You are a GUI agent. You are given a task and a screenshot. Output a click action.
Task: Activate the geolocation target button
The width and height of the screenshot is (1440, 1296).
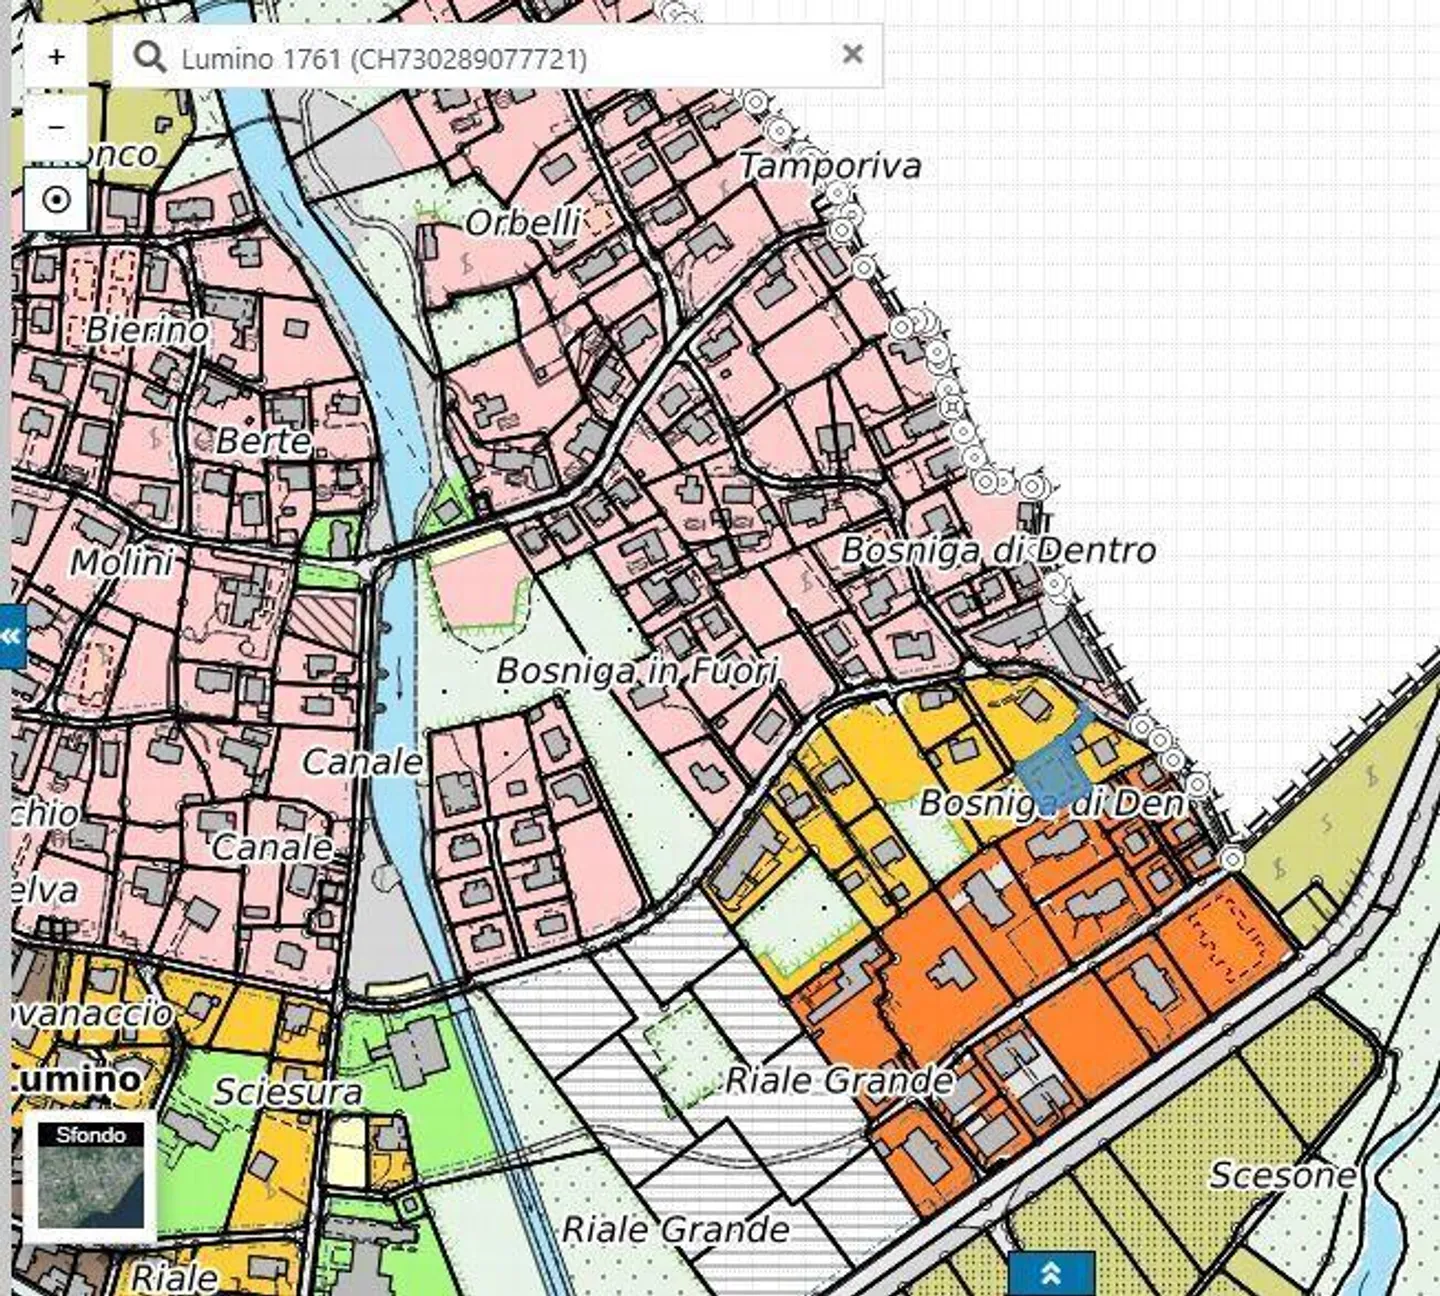click(x=56, y=200)
